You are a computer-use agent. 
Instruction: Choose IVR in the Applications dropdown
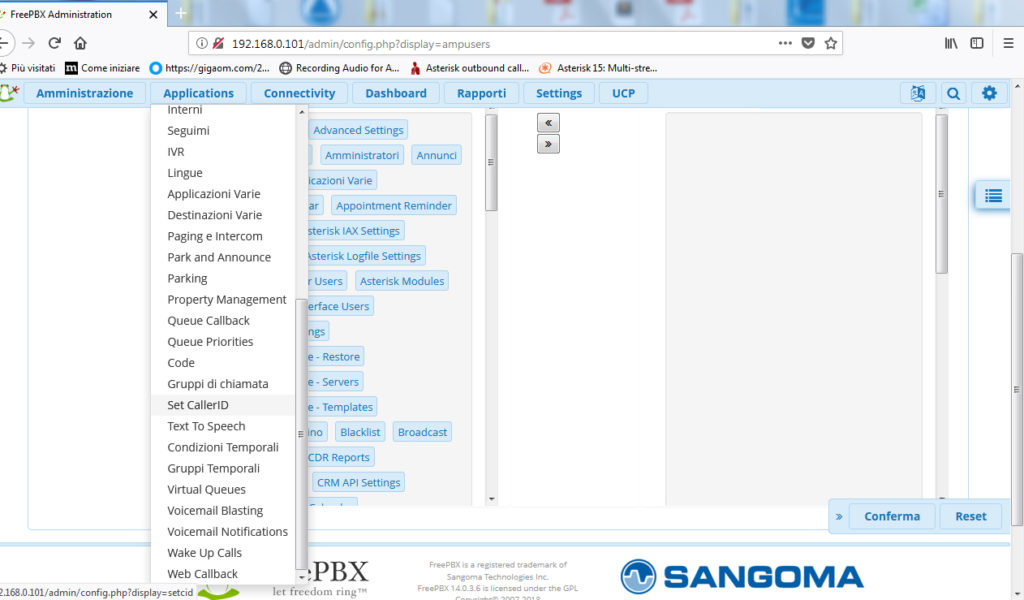[x=223, y=151]
